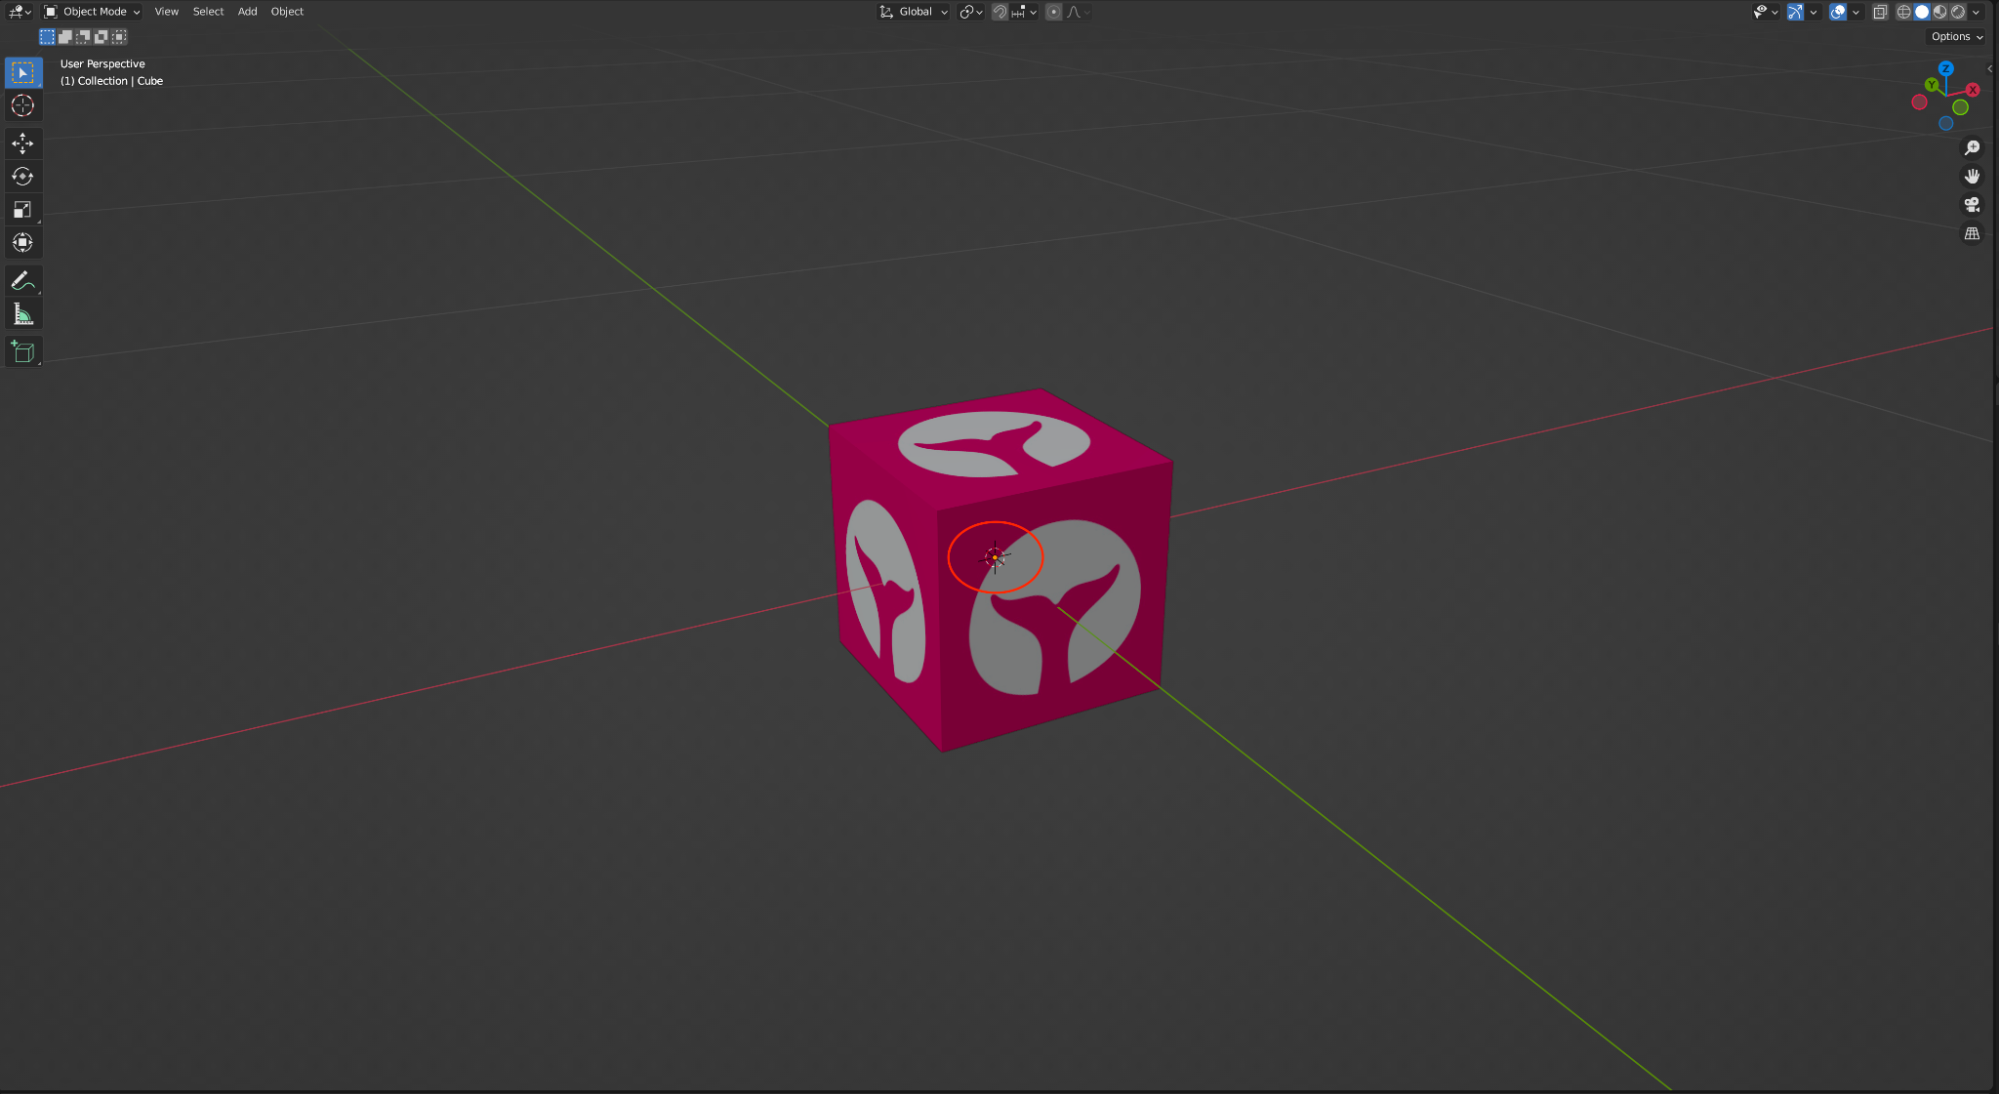Click the blue Z axis gizmo
Screen dimensions: 1999x1095
click(1945, 68)
